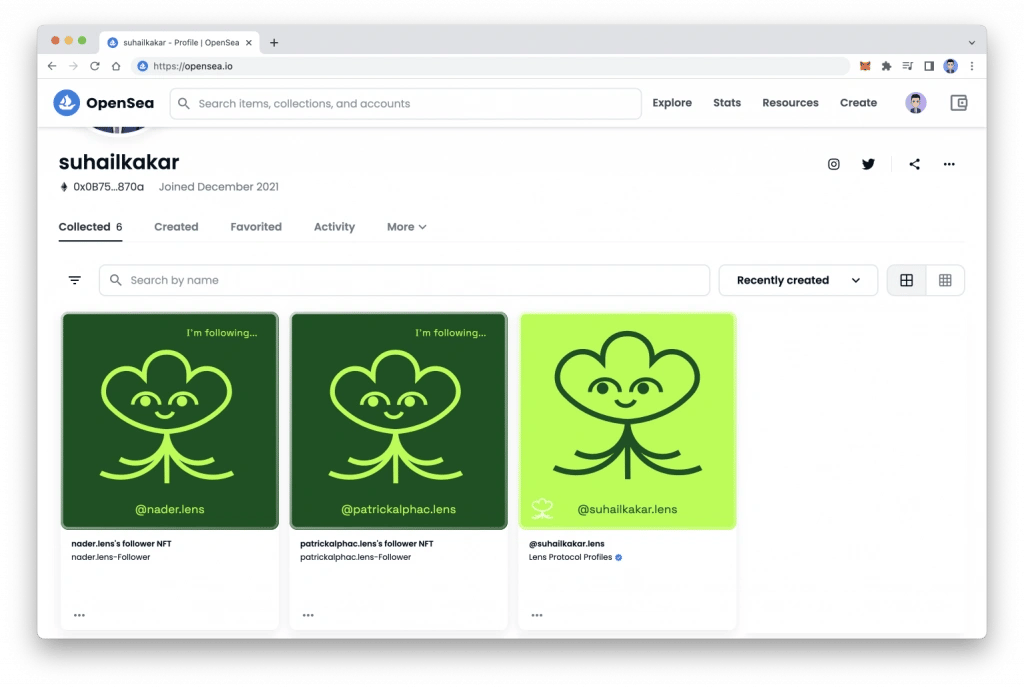Open the filter list icon beside search
The height and width of the screenshot is (688, 1024).
(75, 280)
